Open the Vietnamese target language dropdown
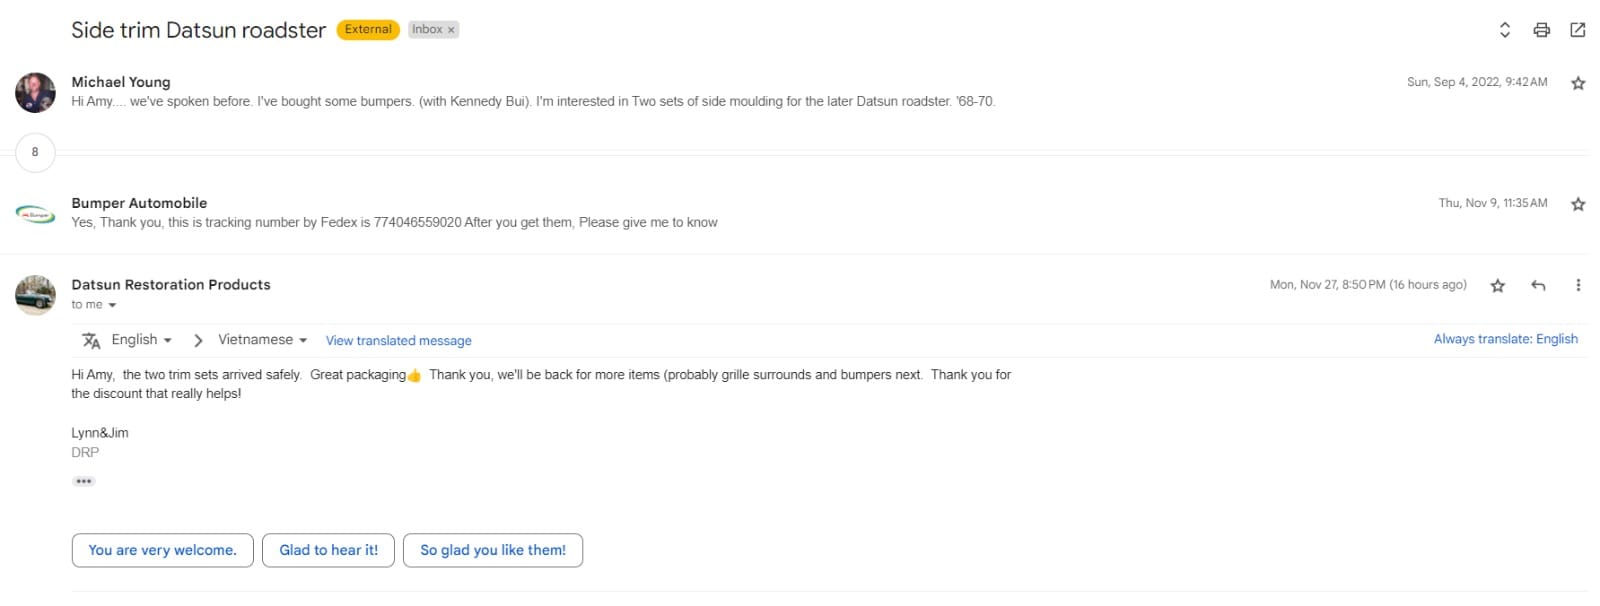Viewport: 1600px width, 606px height. pyautogui.click(x=262, y=340)
